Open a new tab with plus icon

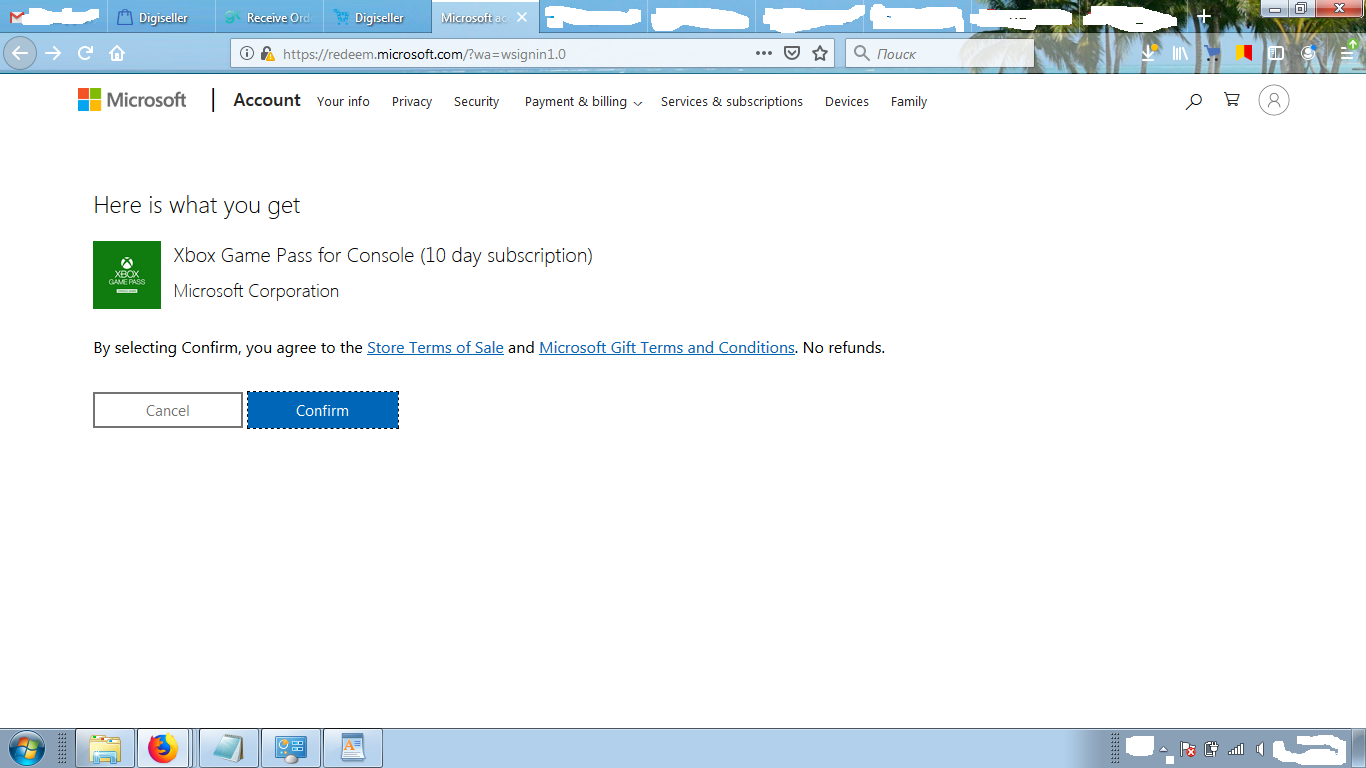(1204, 17)
